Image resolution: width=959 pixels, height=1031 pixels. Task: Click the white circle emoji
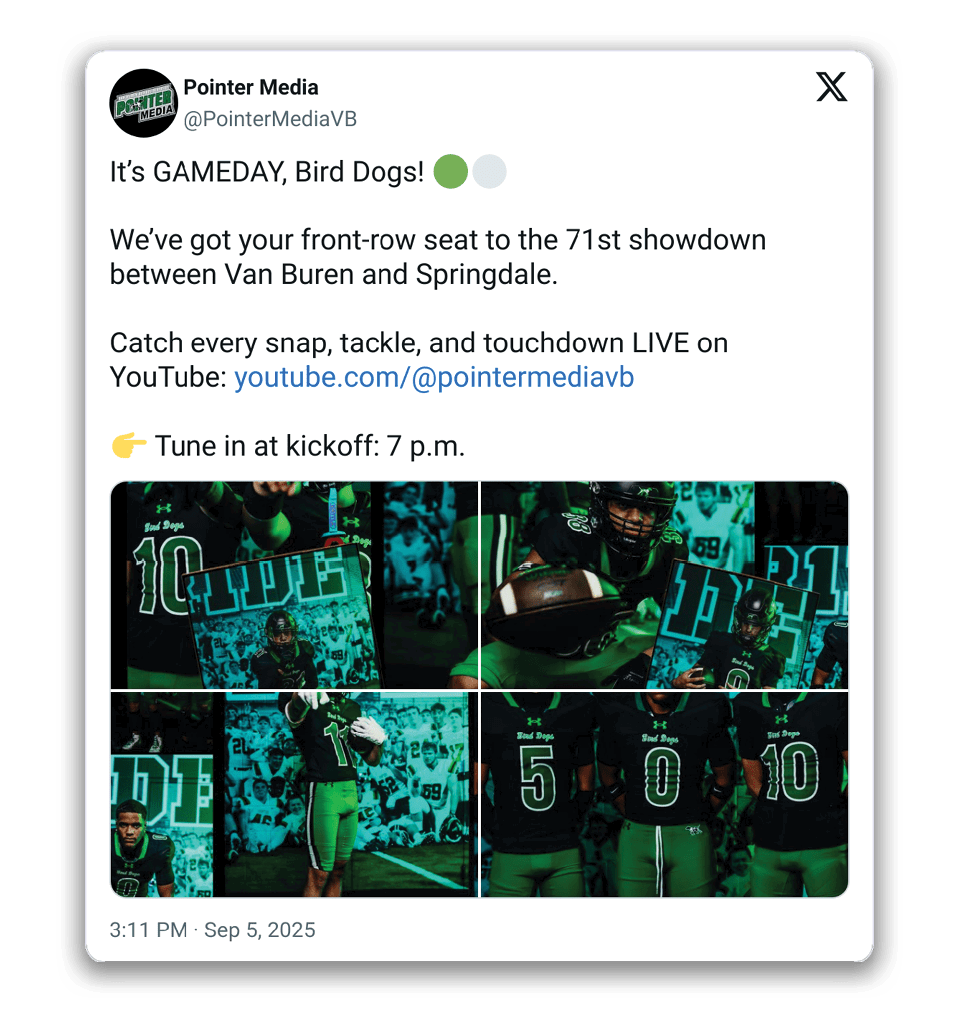(x=489, y=172)
